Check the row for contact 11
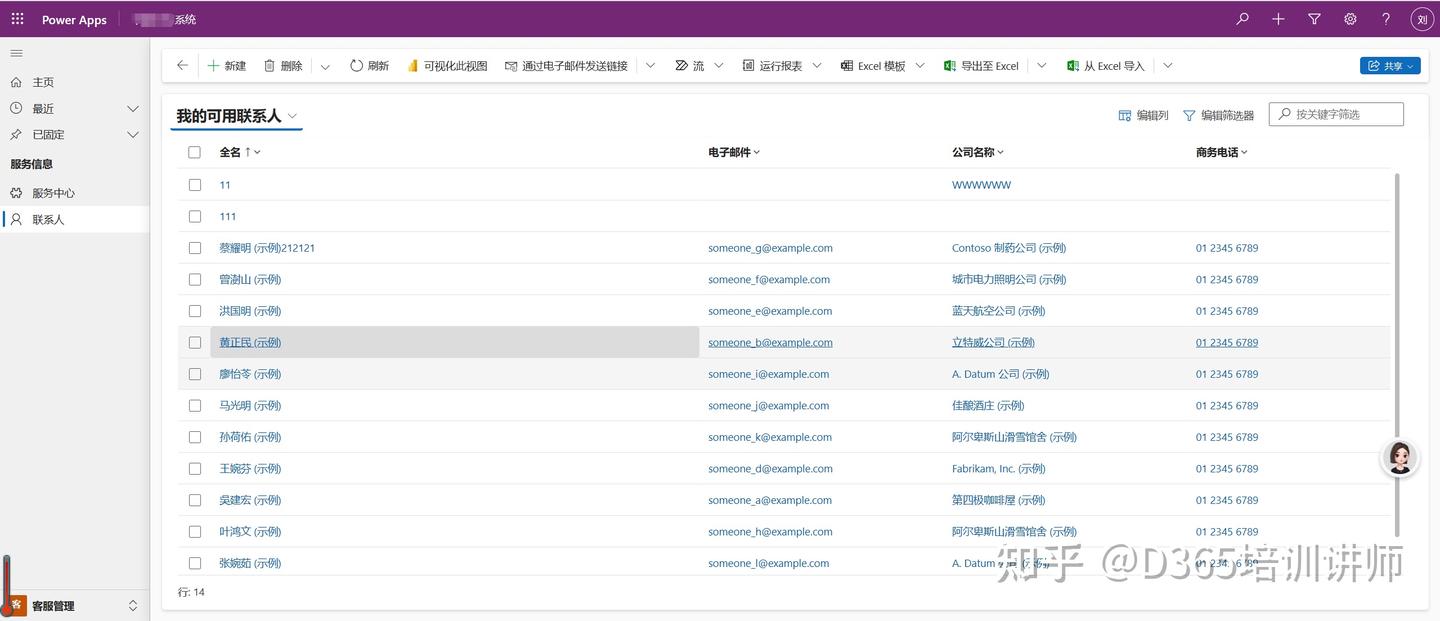The image size is (1440, 621). pos(194,185)
